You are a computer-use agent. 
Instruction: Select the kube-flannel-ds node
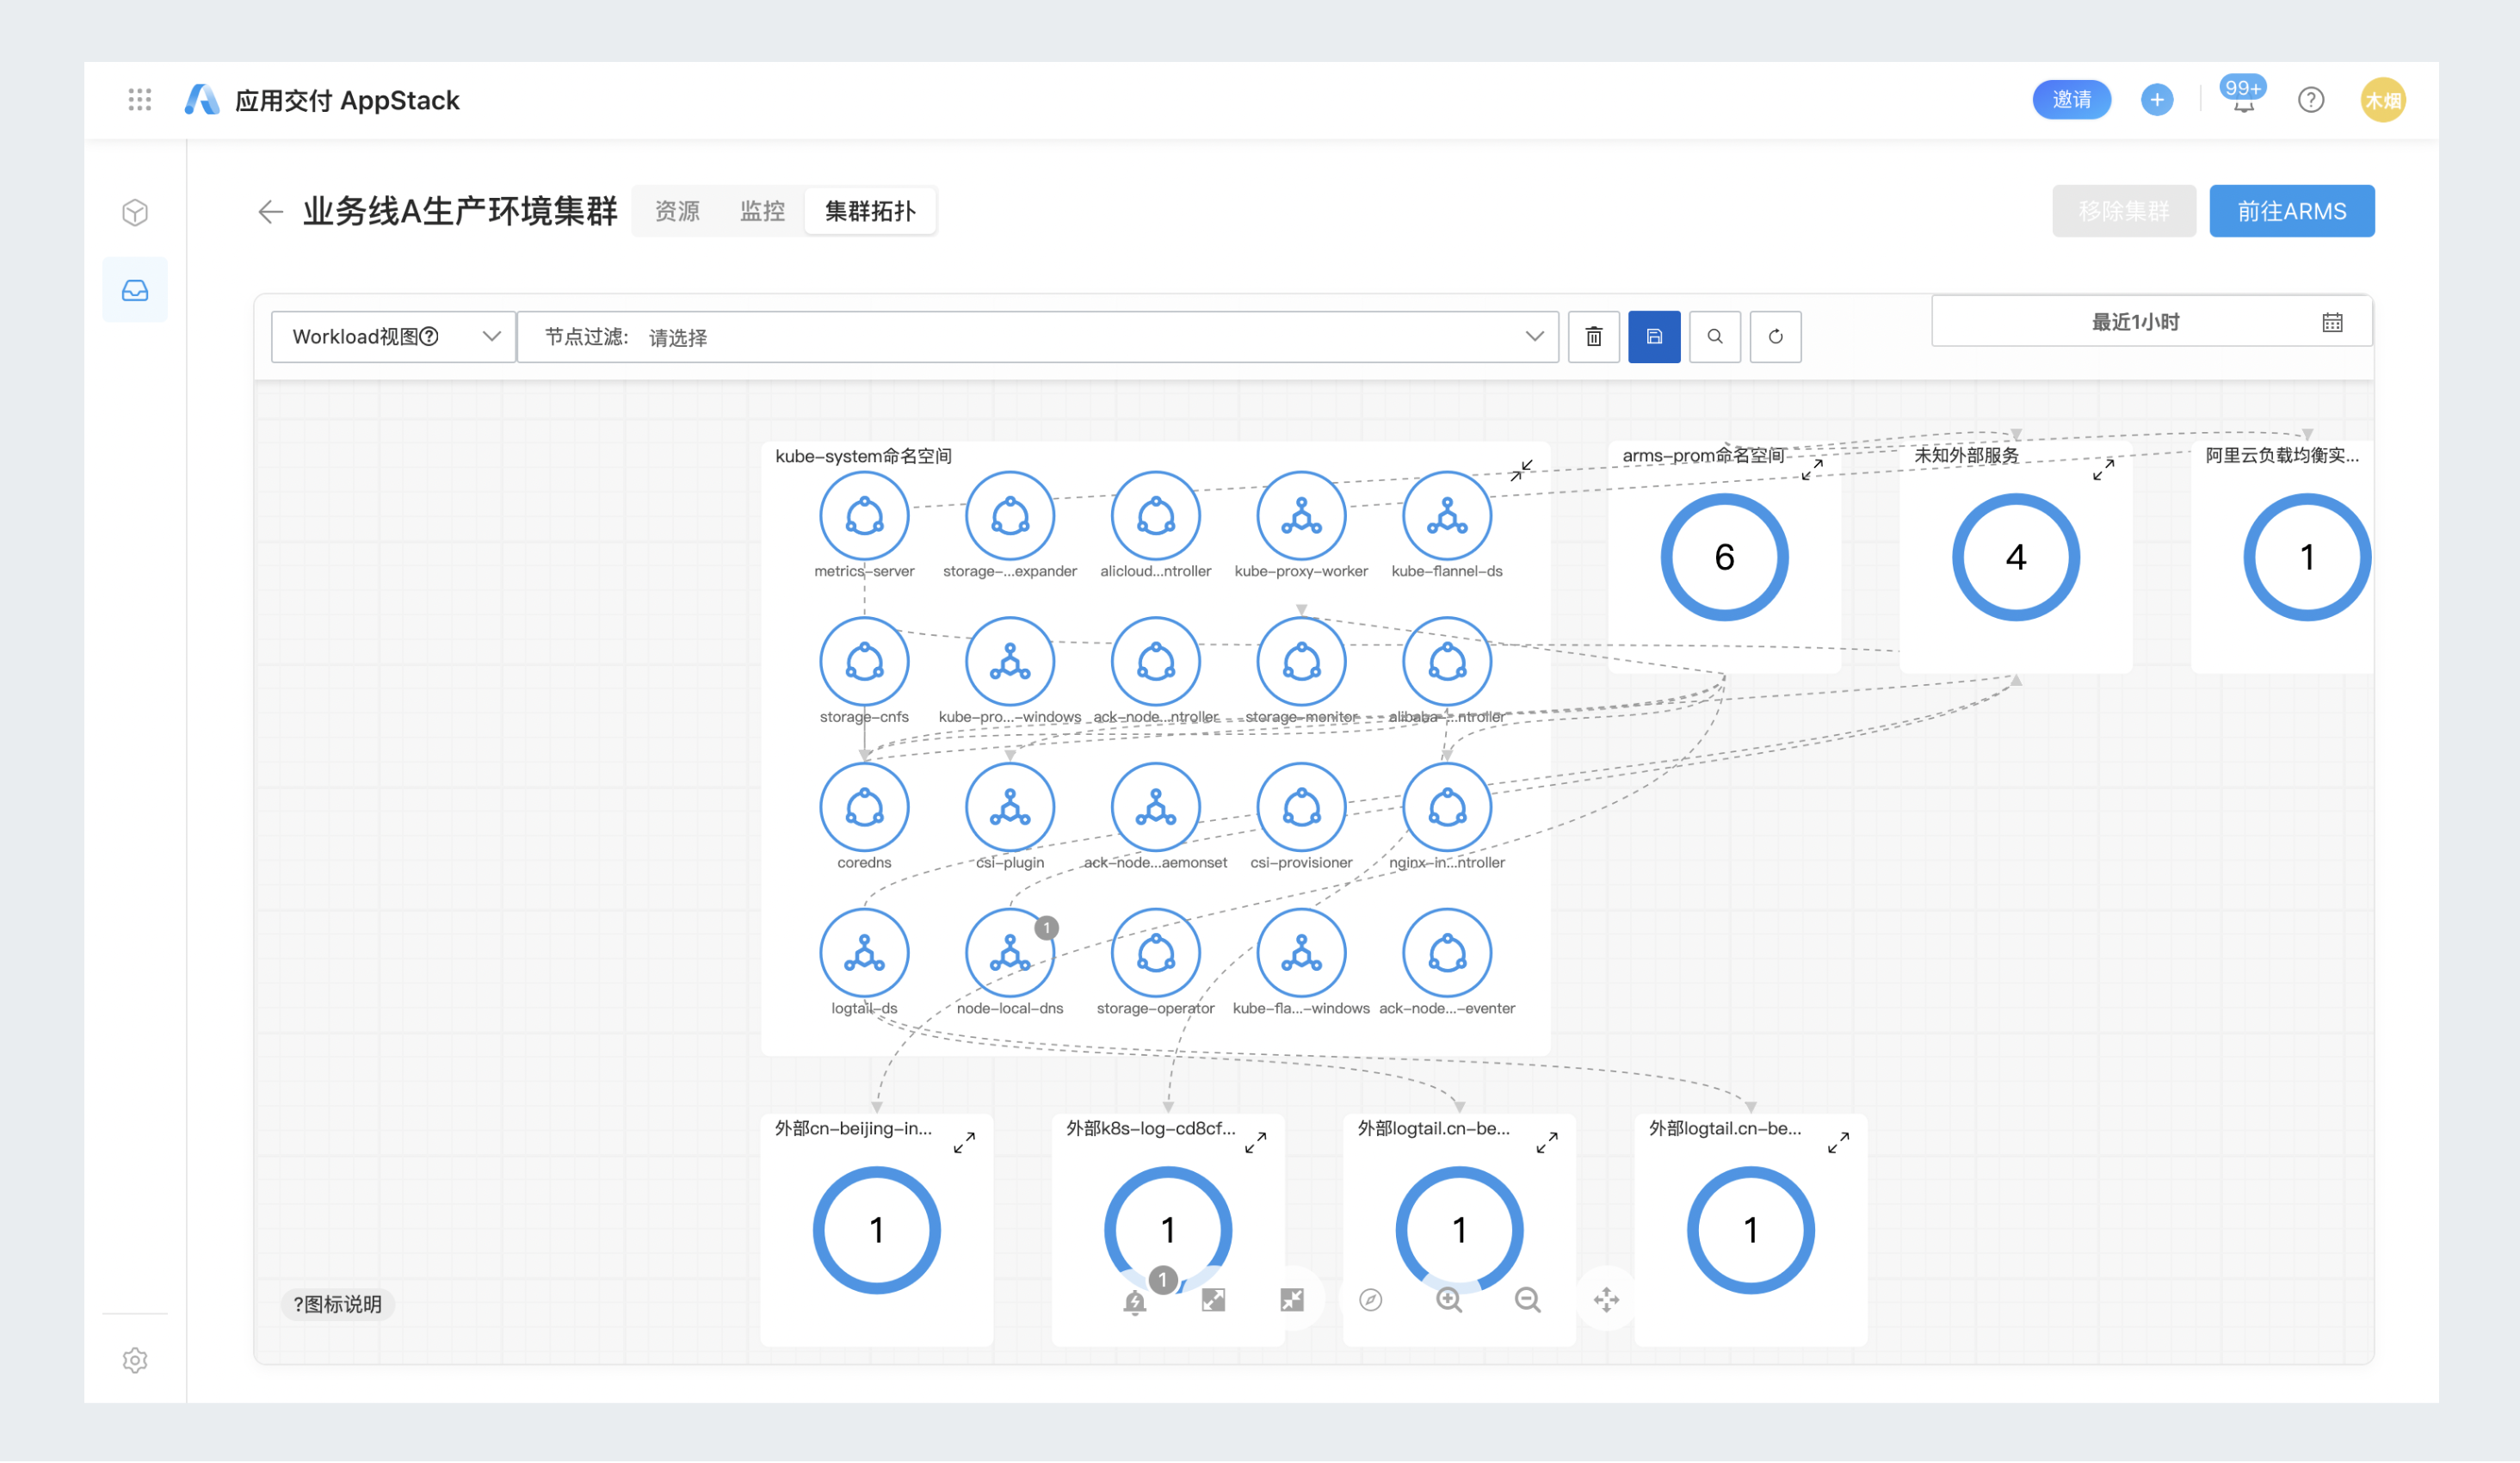(x=1447, y=517)
